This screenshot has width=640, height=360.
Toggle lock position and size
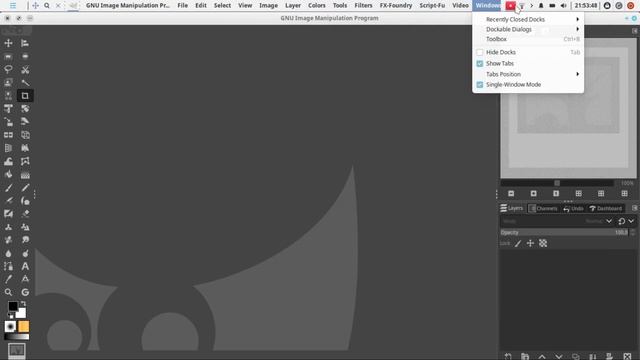530,243
